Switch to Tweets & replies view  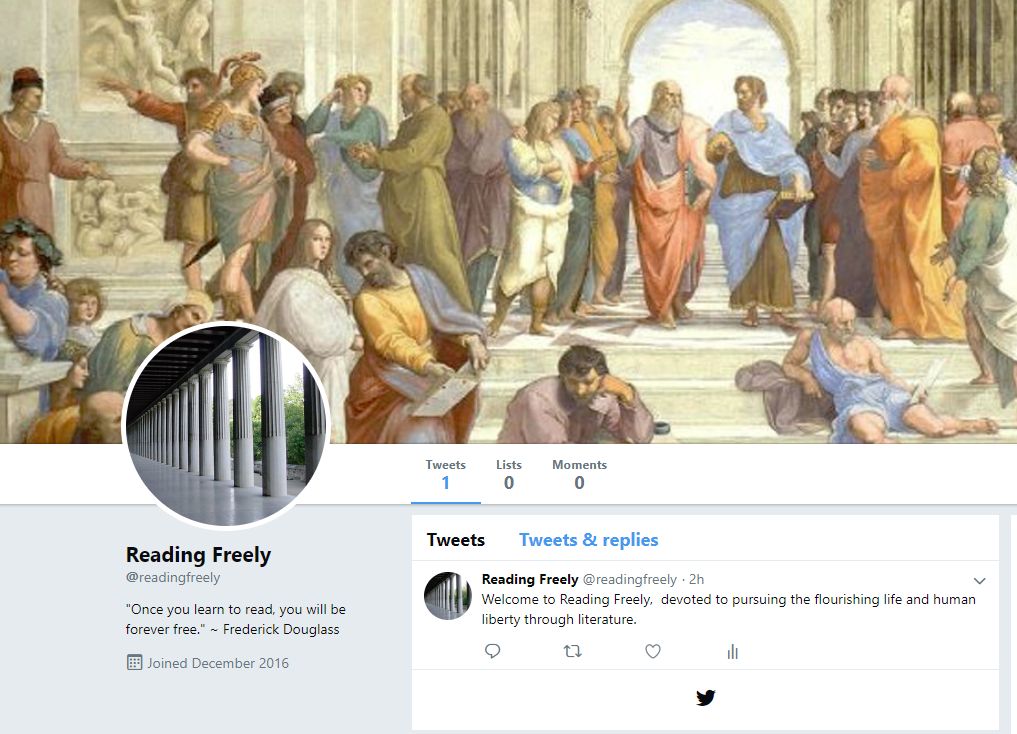click(x=588, y=539)
